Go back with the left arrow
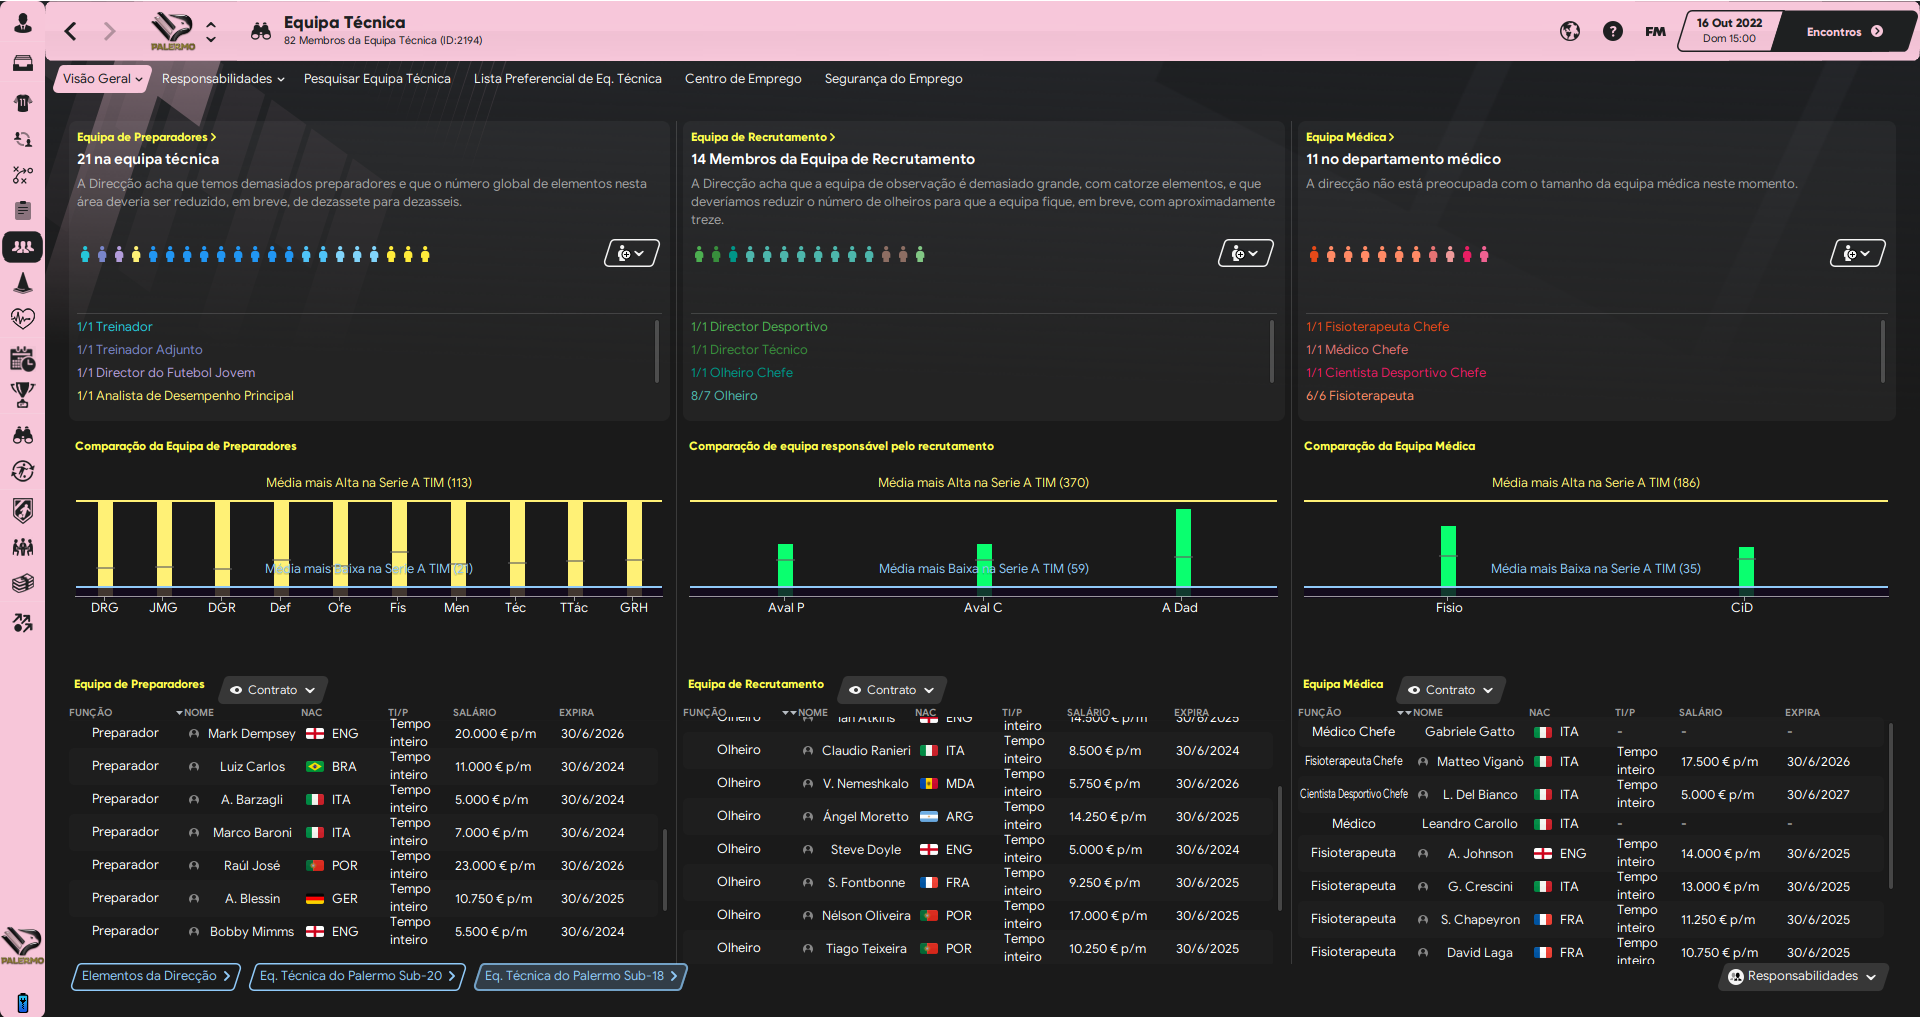1920x1017 pixels. click(x=70, y=31)
